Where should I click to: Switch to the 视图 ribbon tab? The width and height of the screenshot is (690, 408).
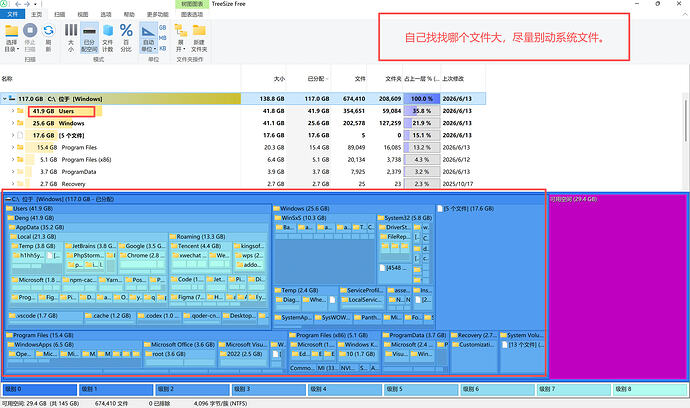(x=83, y=15)
